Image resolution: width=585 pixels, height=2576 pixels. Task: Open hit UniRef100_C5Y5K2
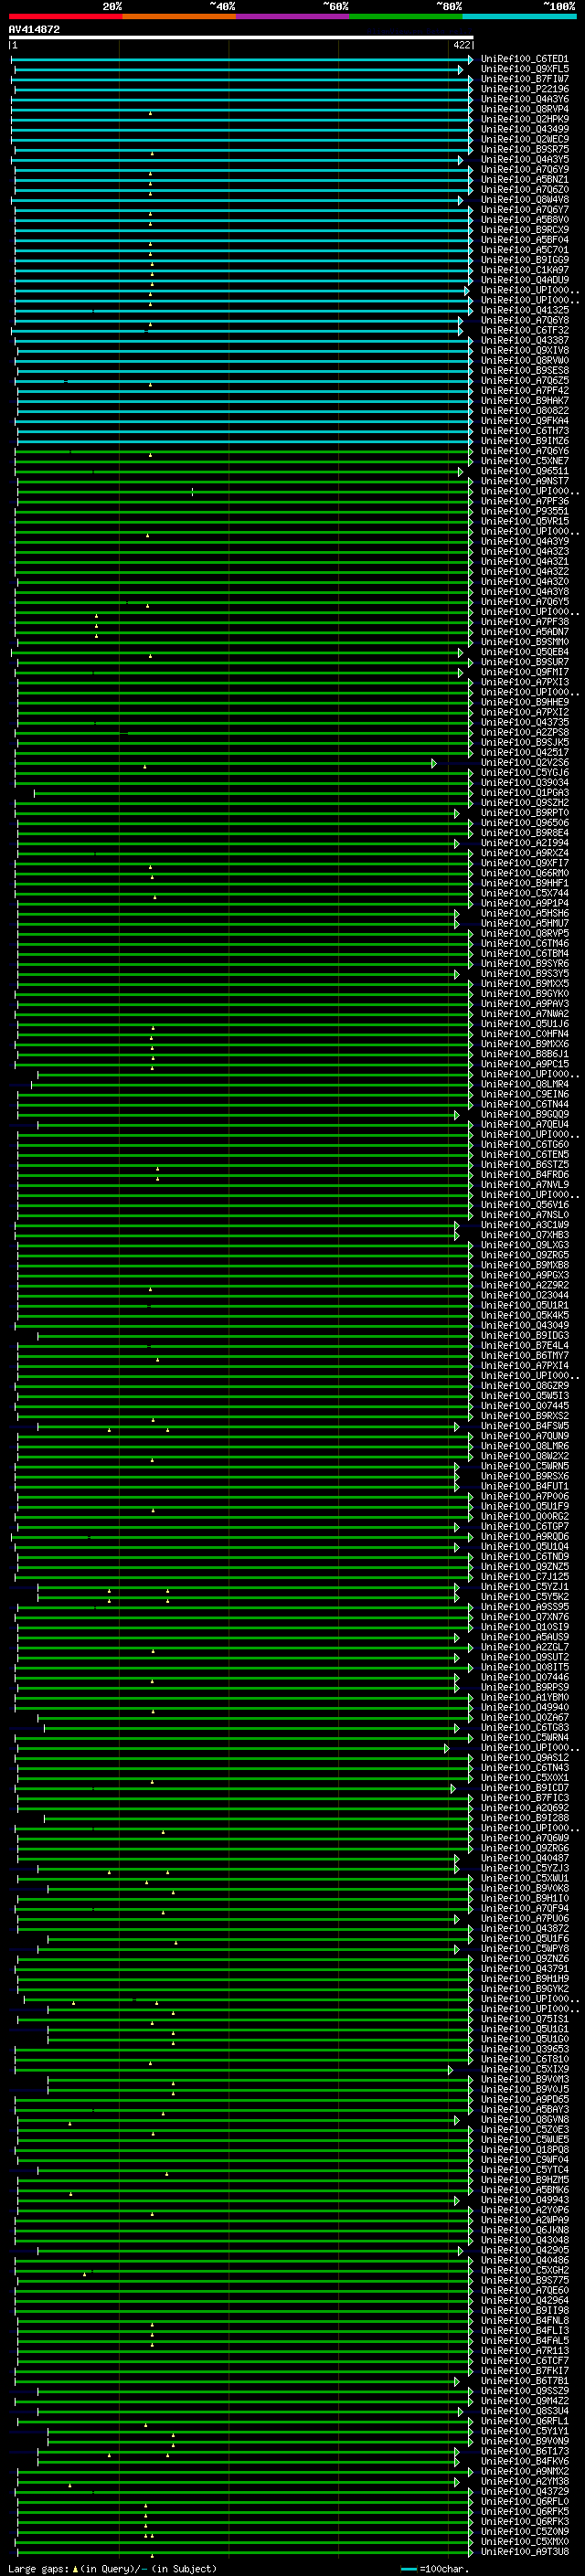coord(524,1596)
